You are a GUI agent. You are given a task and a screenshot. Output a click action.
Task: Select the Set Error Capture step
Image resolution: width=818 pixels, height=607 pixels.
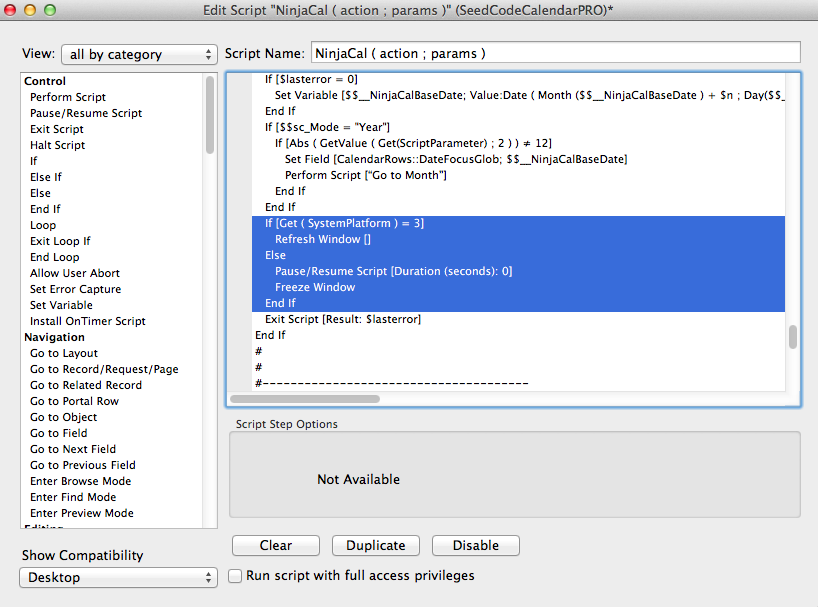(x=76, y=289)
